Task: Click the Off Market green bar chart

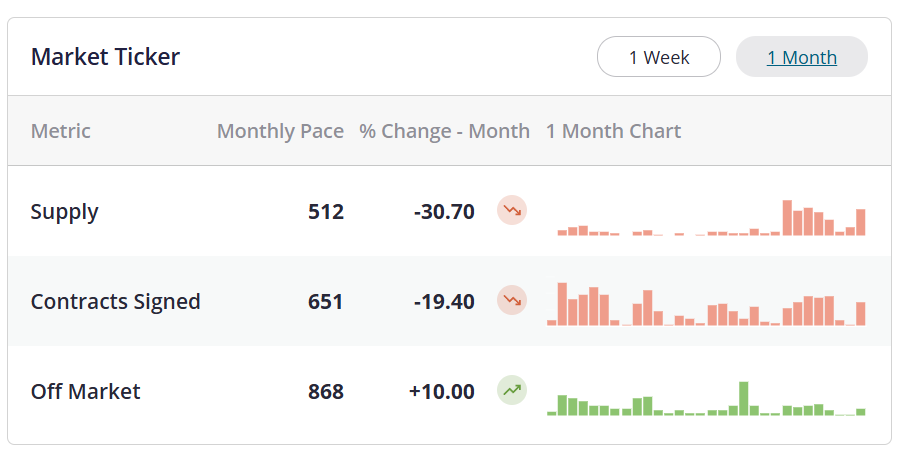Action: [x=706, y=400]
